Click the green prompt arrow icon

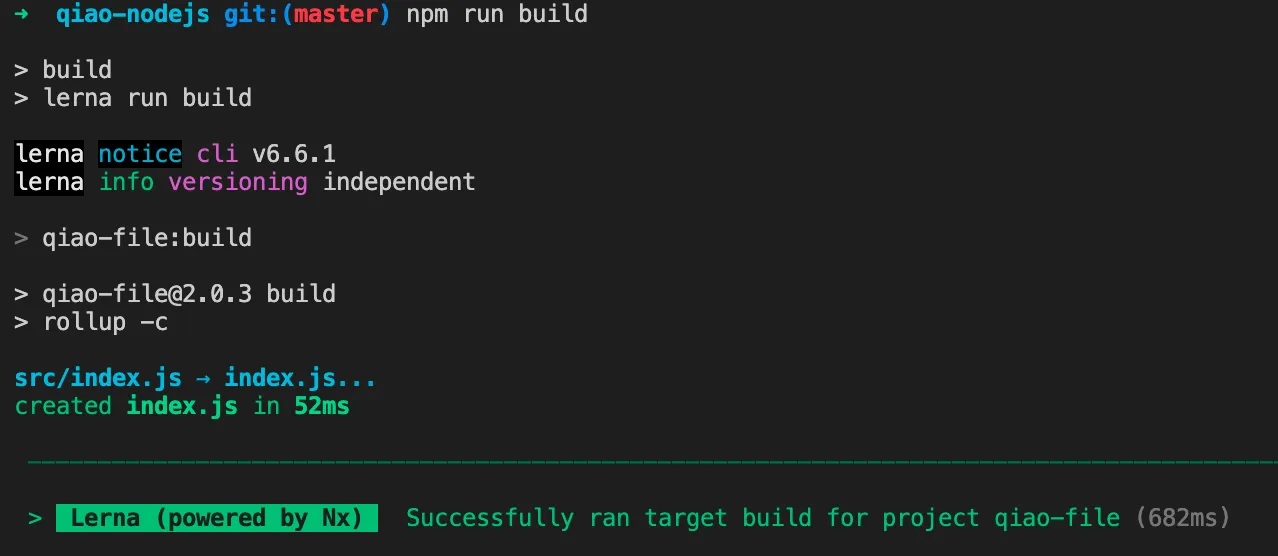[22, 14]
